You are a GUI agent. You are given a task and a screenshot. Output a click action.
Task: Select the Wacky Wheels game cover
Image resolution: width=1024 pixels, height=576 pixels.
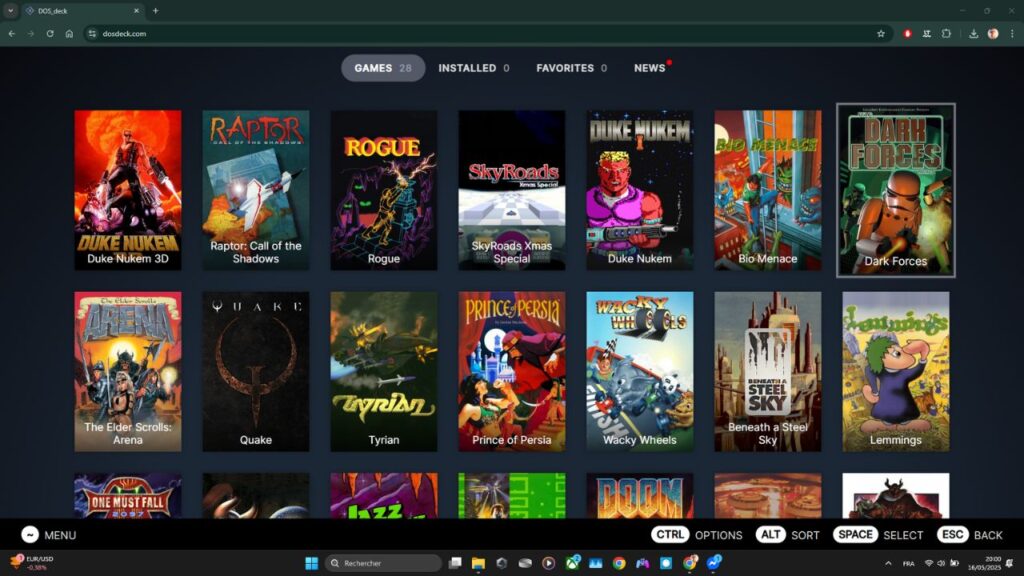click(x=640, y=372)
